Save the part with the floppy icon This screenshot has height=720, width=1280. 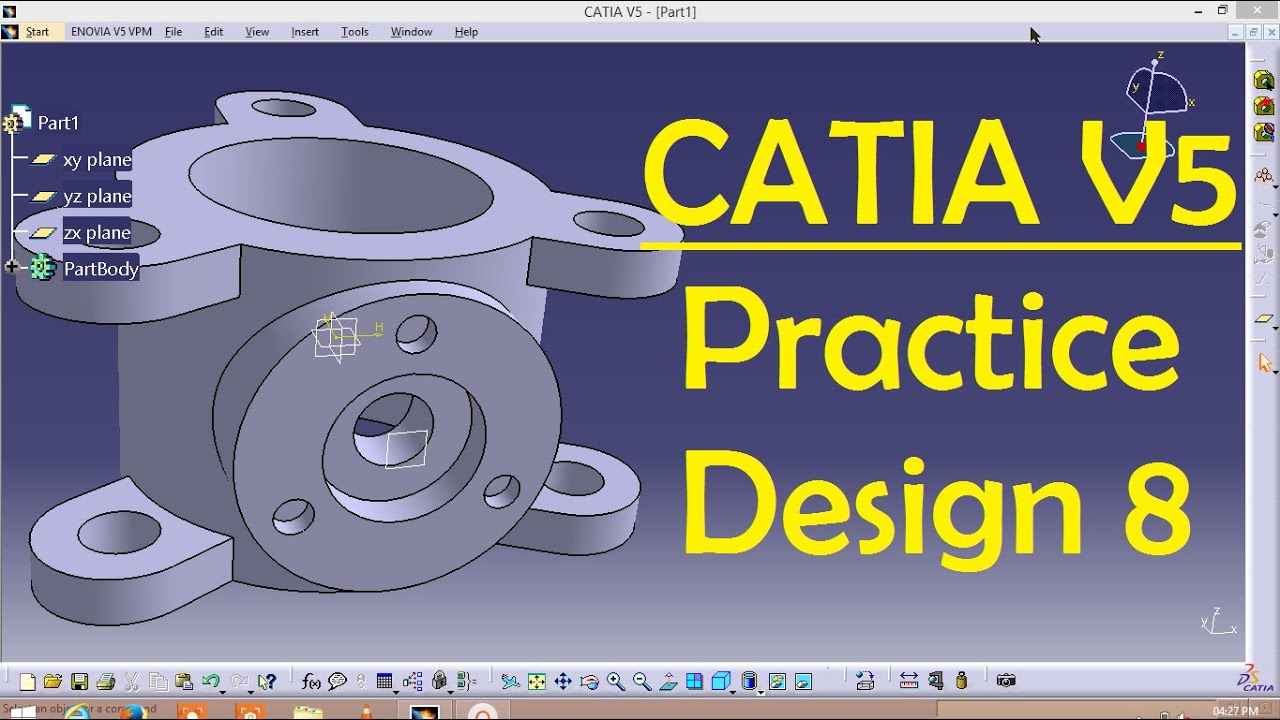[x=79, y=682]
